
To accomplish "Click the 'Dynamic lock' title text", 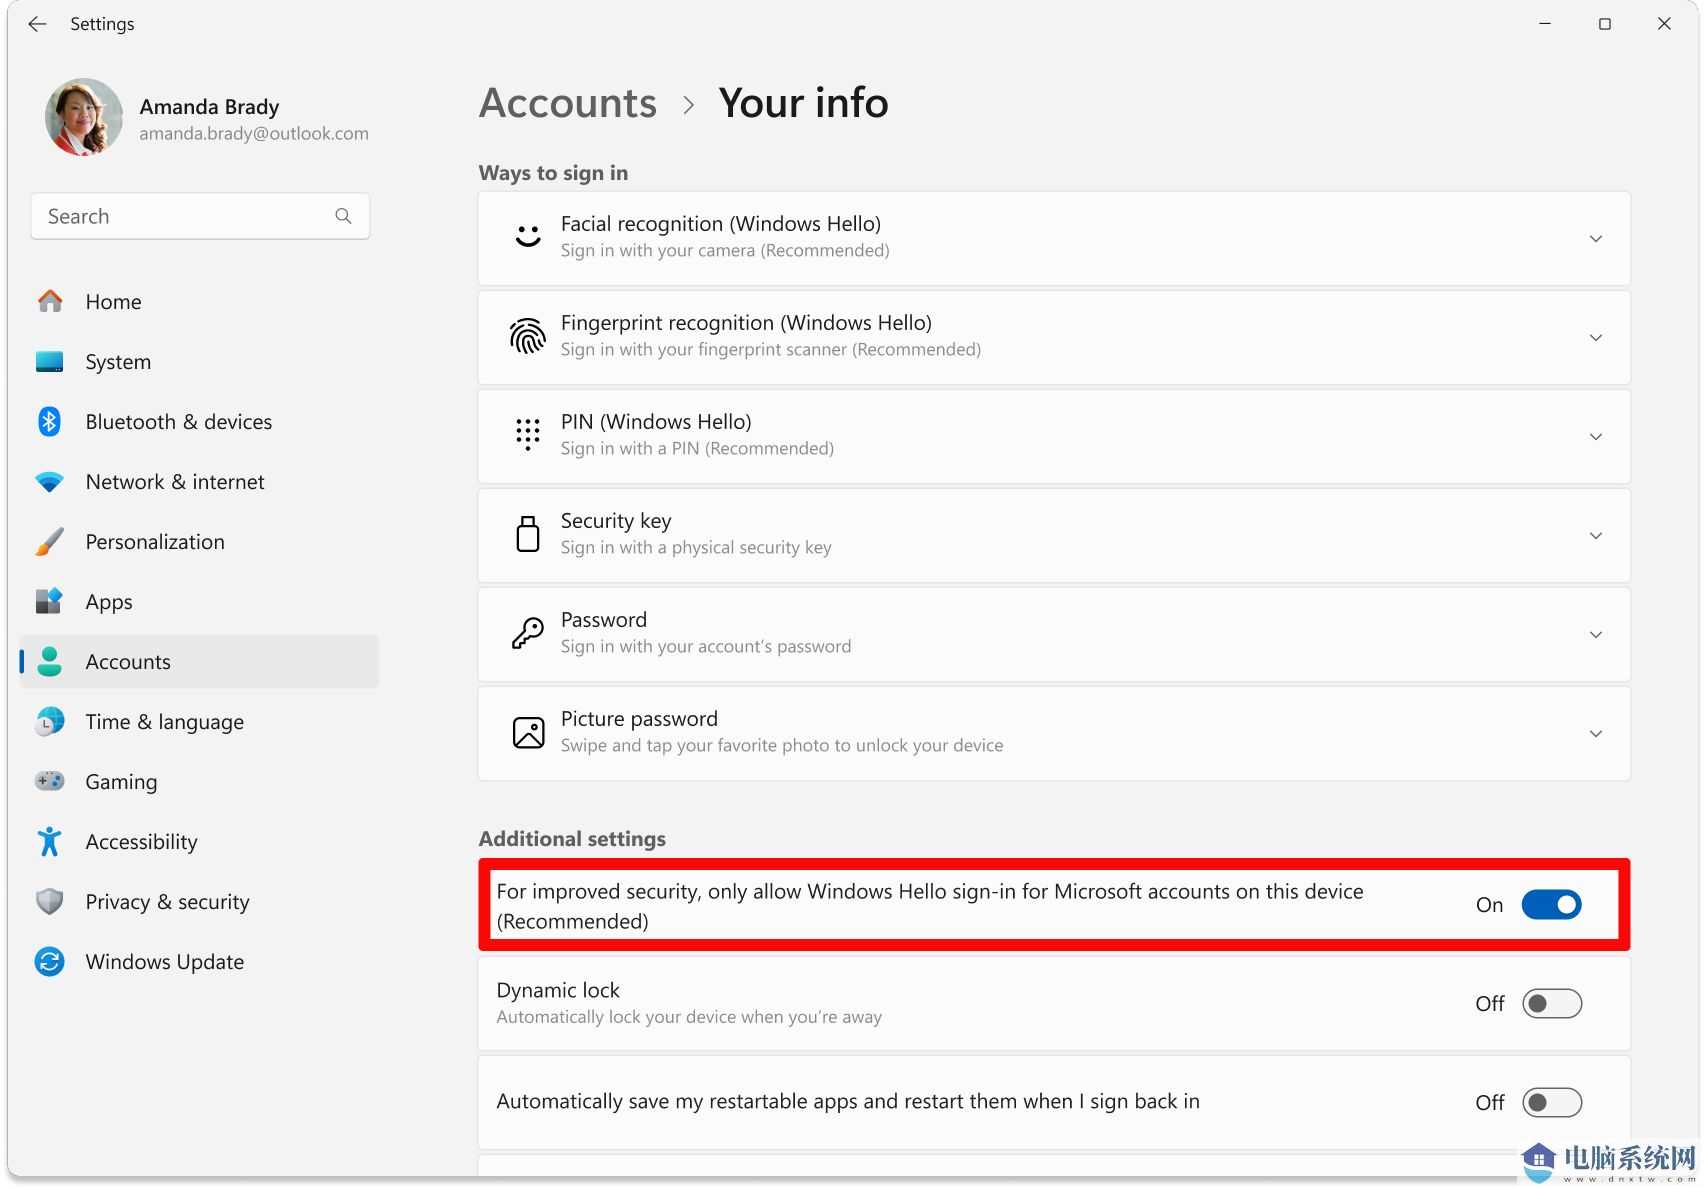I will (558, 990).
